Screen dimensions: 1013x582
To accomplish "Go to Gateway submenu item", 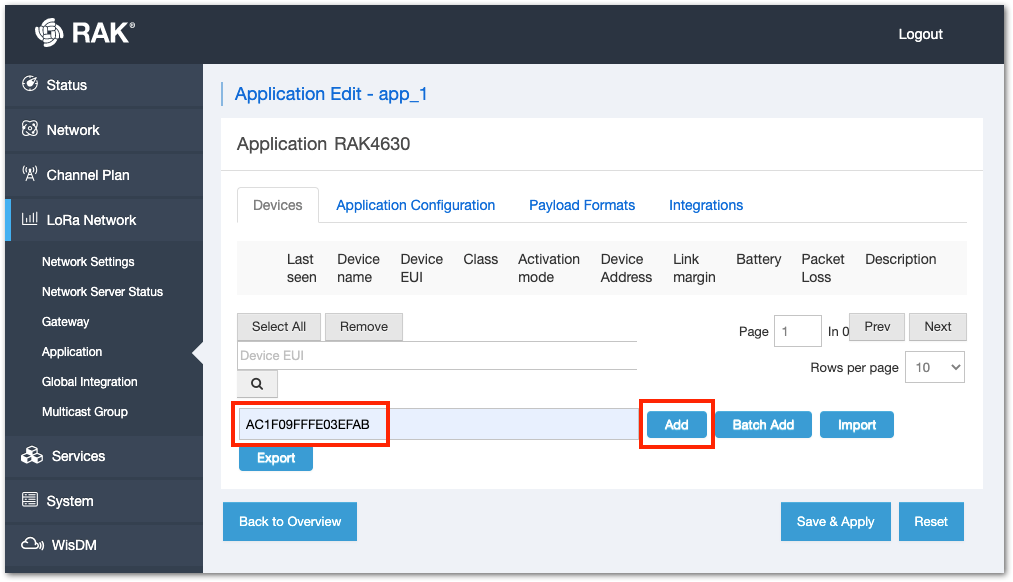I will coord(65,322).
